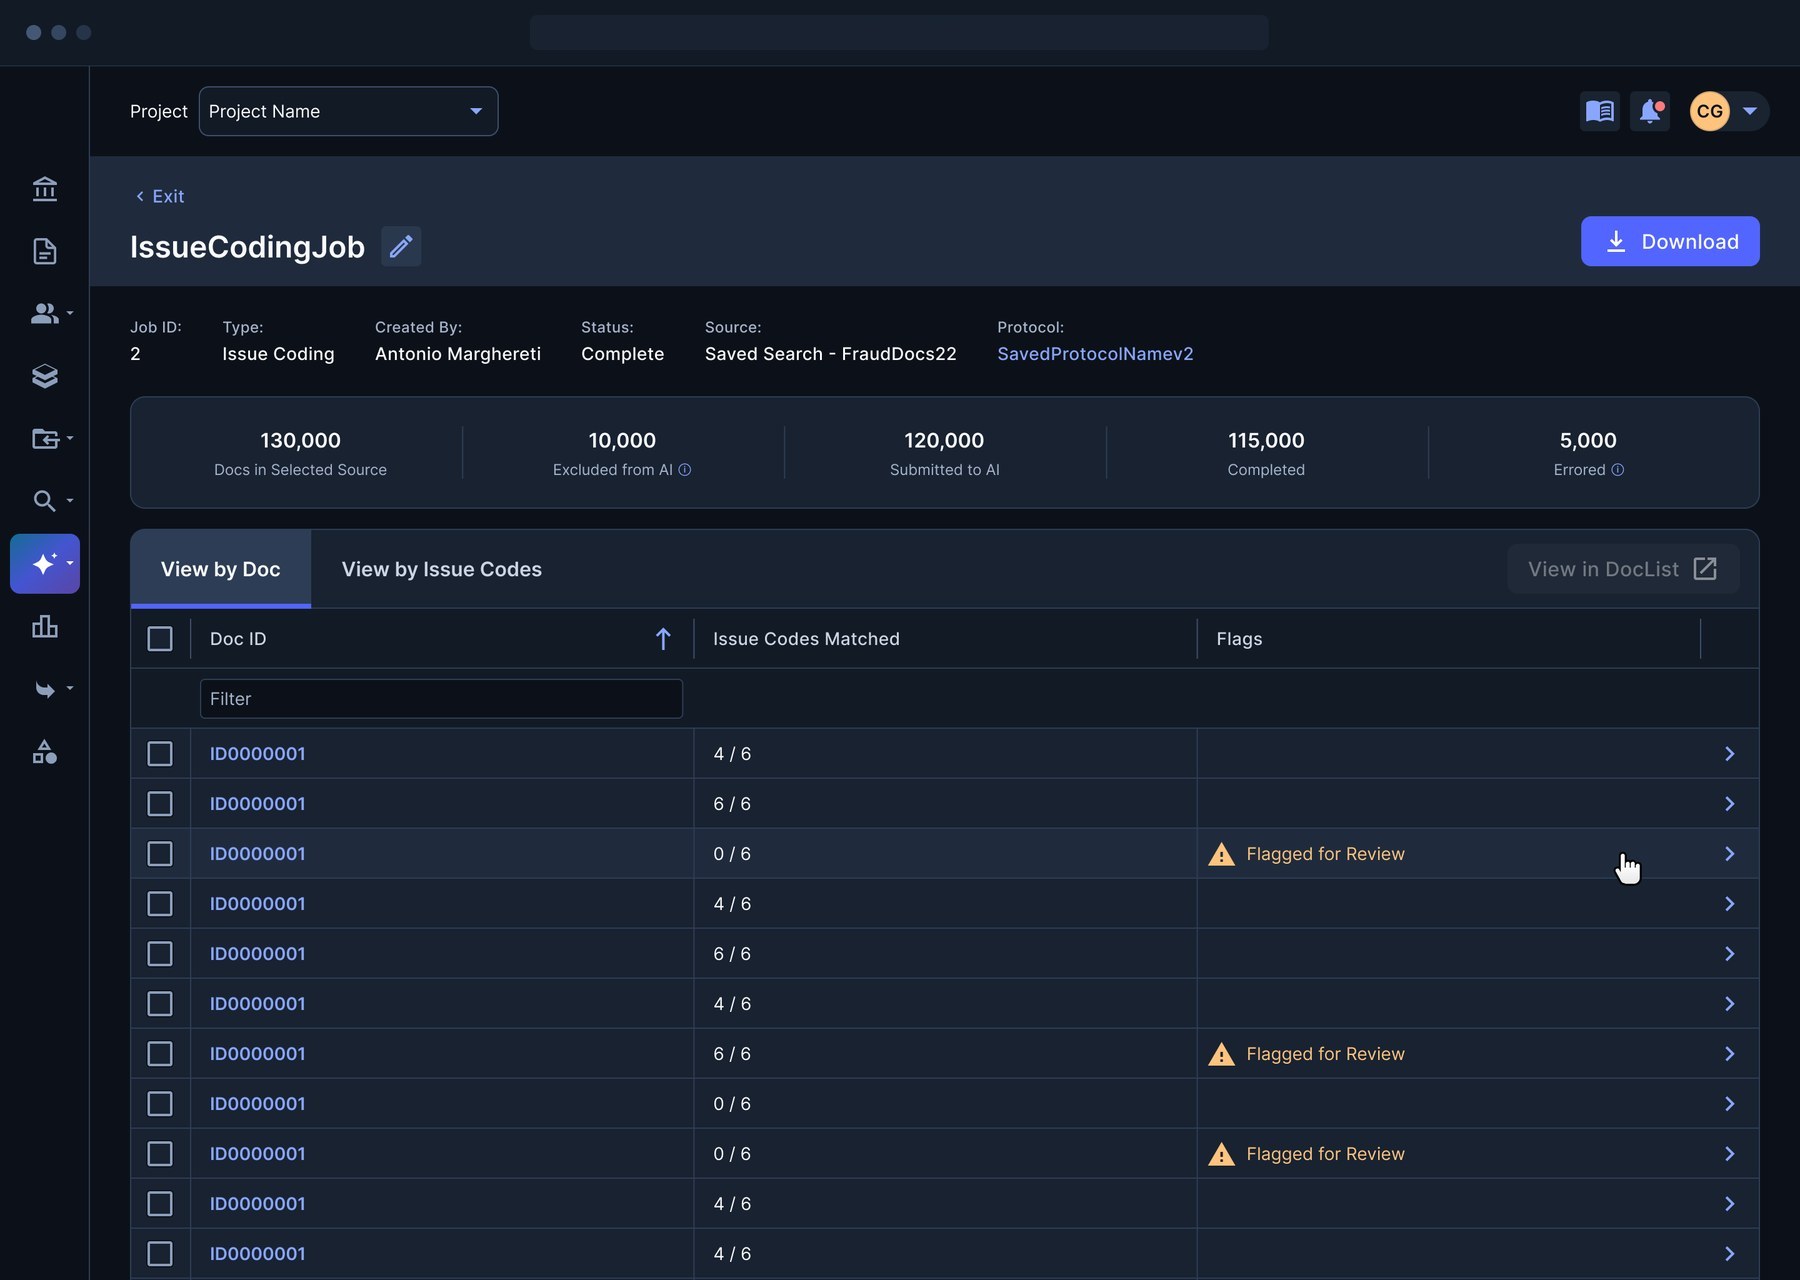Viewport: 1800px width, 1280px height.
Task: Open the document page sidebar icon
Action: pyautogui.click(x=45, y=251)
